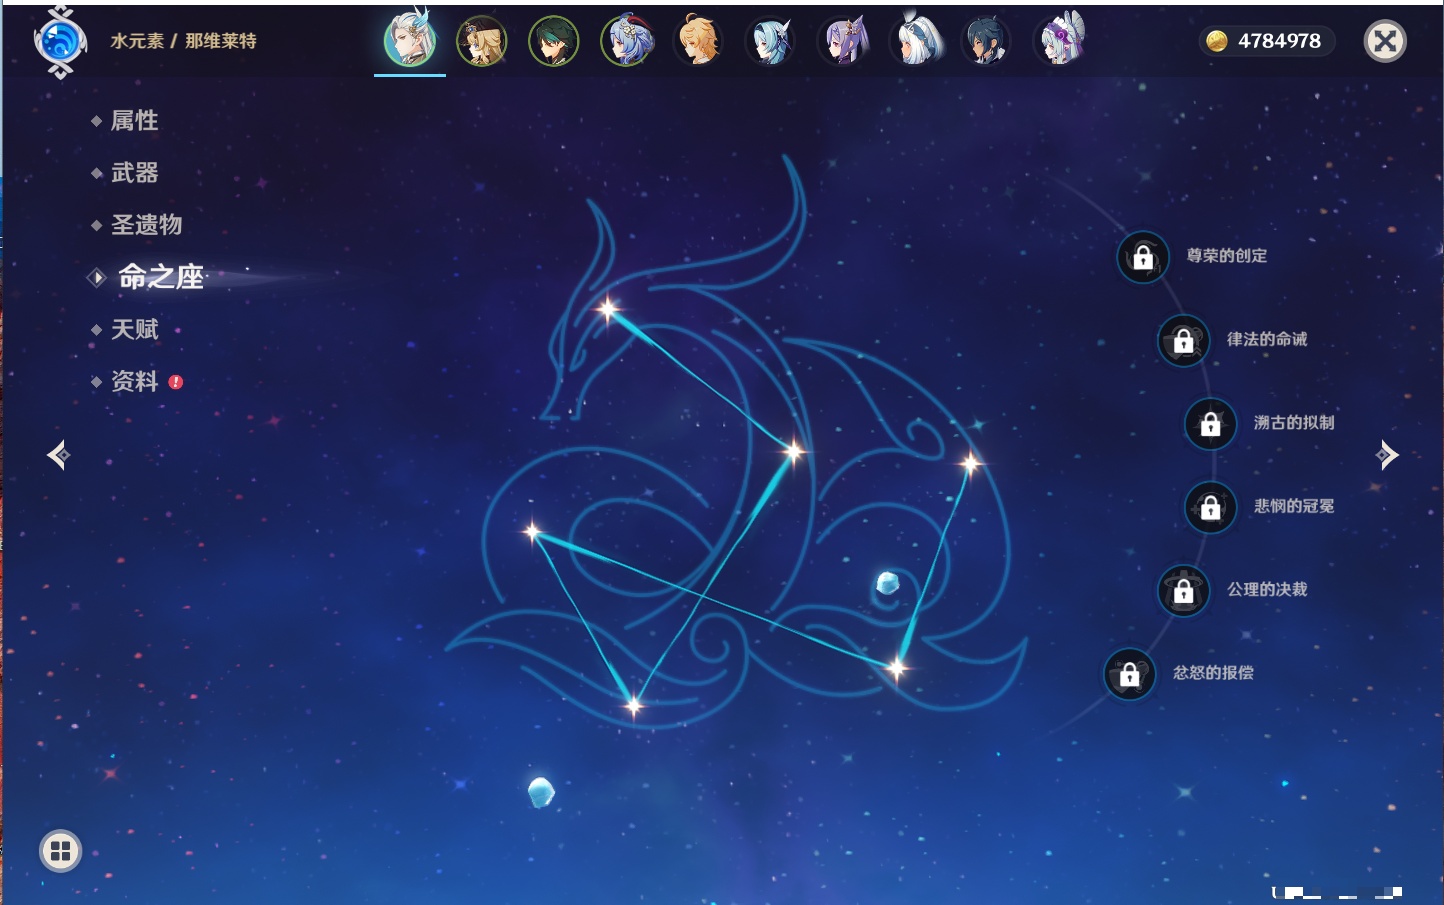
Task: Choose Ganyu's blue-haired avatar
Action: (626, 42)
